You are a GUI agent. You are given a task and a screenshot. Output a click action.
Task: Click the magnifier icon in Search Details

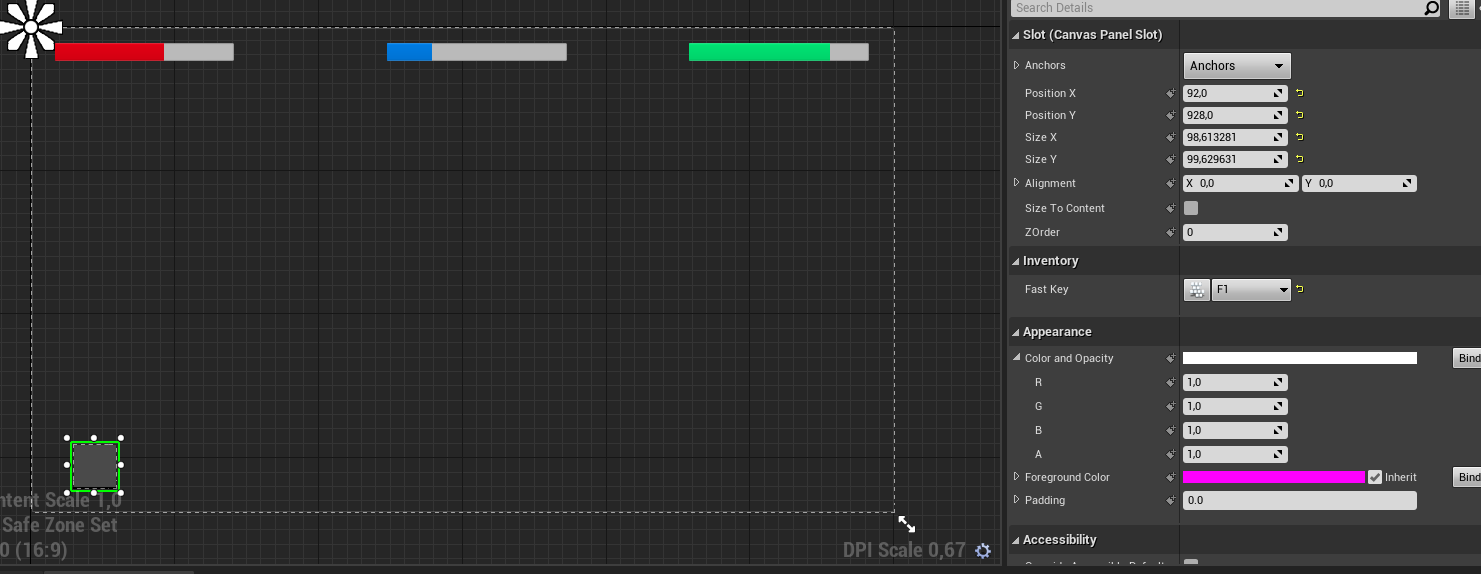[x=1431, y=8]
